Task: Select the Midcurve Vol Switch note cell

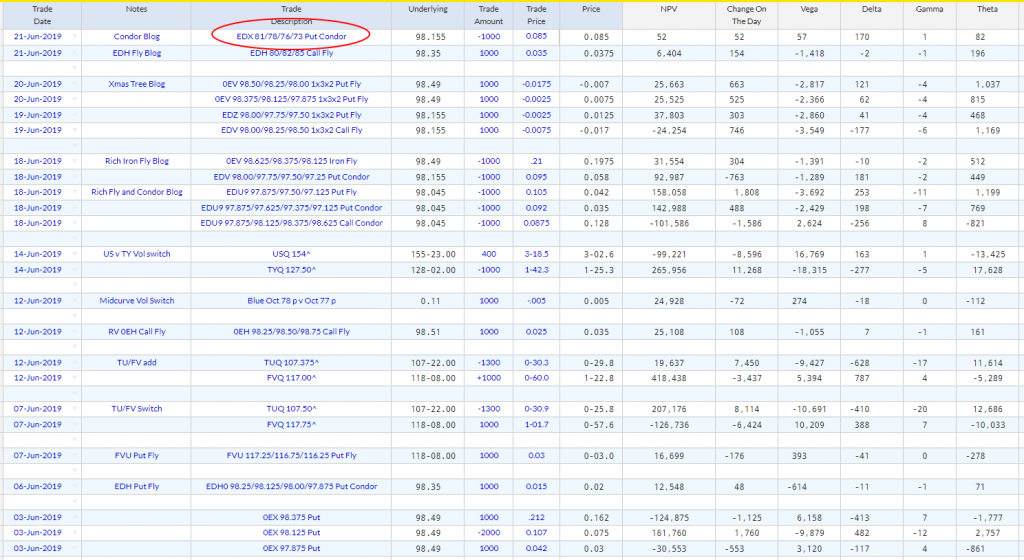Action: (136, 301)
